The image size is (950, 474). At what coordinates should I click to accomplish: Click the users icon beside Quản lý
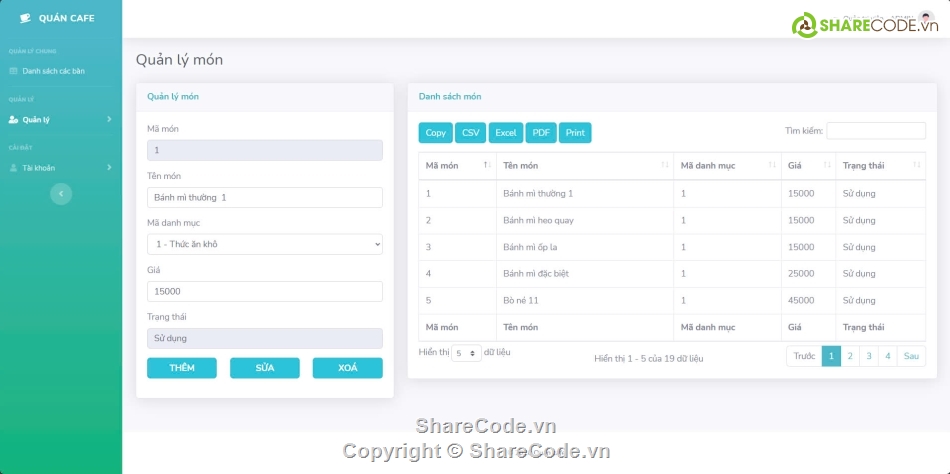coord(13,119)
